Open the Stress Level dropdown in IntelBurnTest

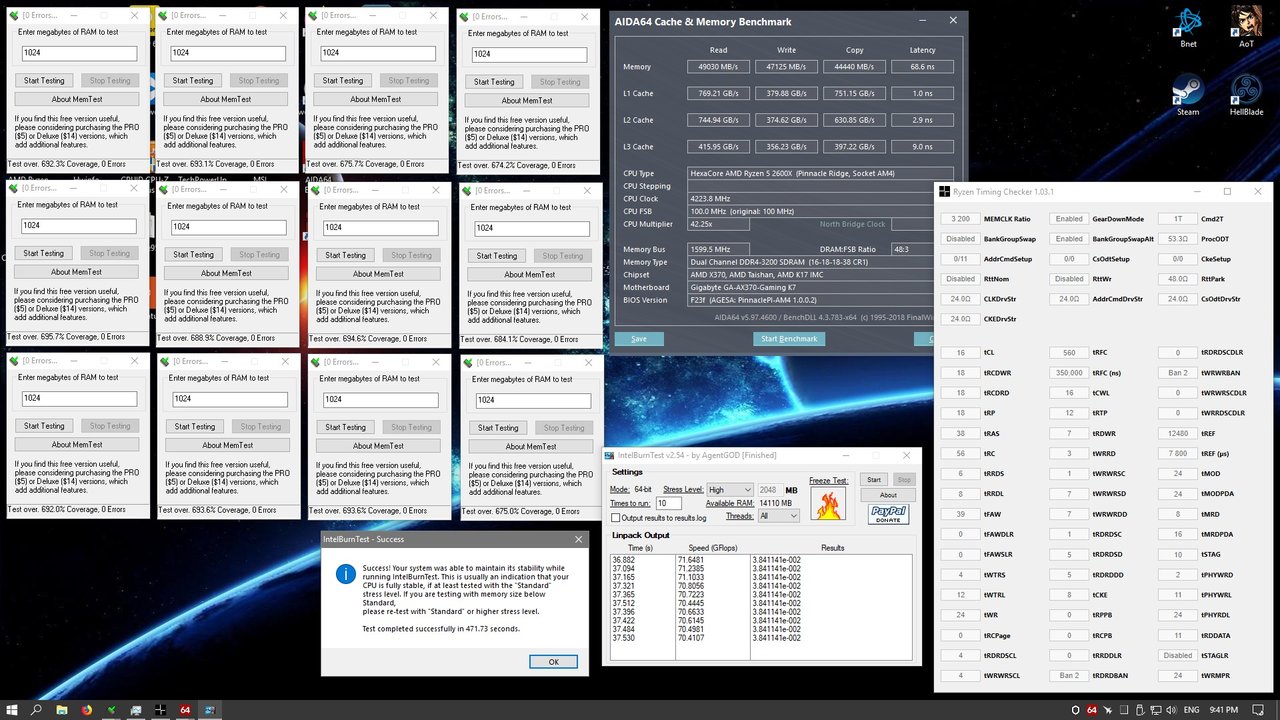point(729,490)
